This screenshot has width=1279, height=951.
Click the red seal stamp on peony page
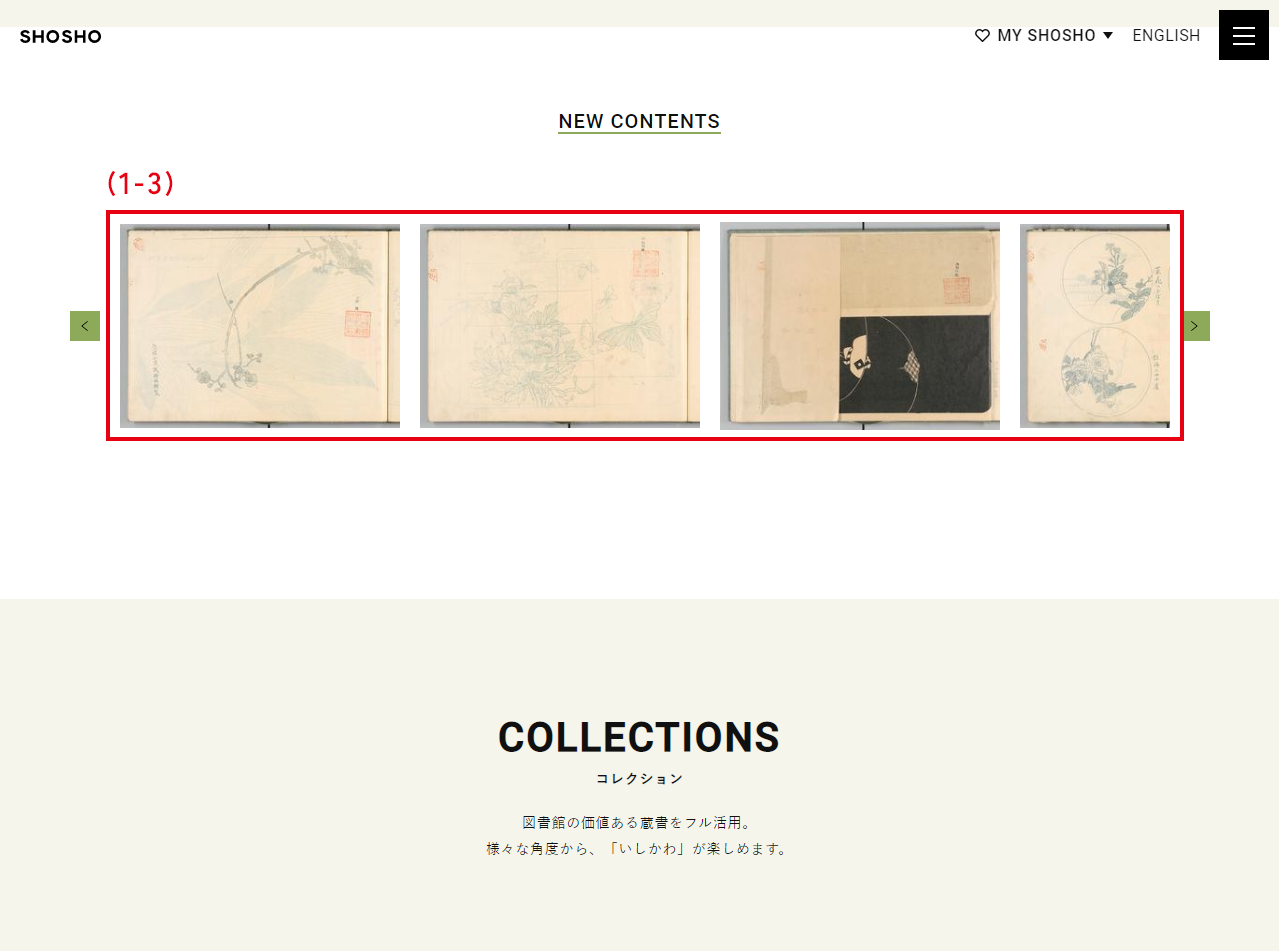pos(645,264)
